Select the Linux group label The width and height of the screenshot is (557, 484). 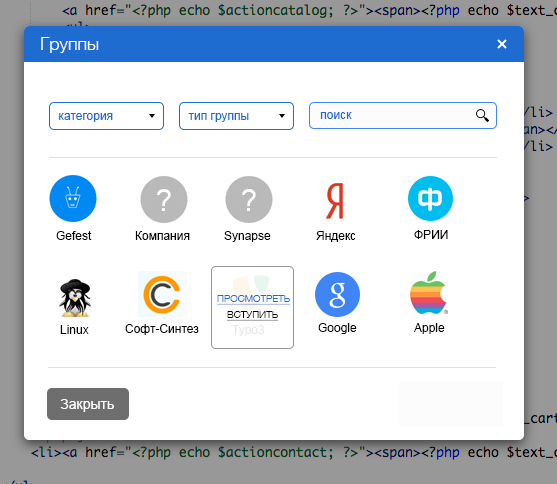point(74,329)
